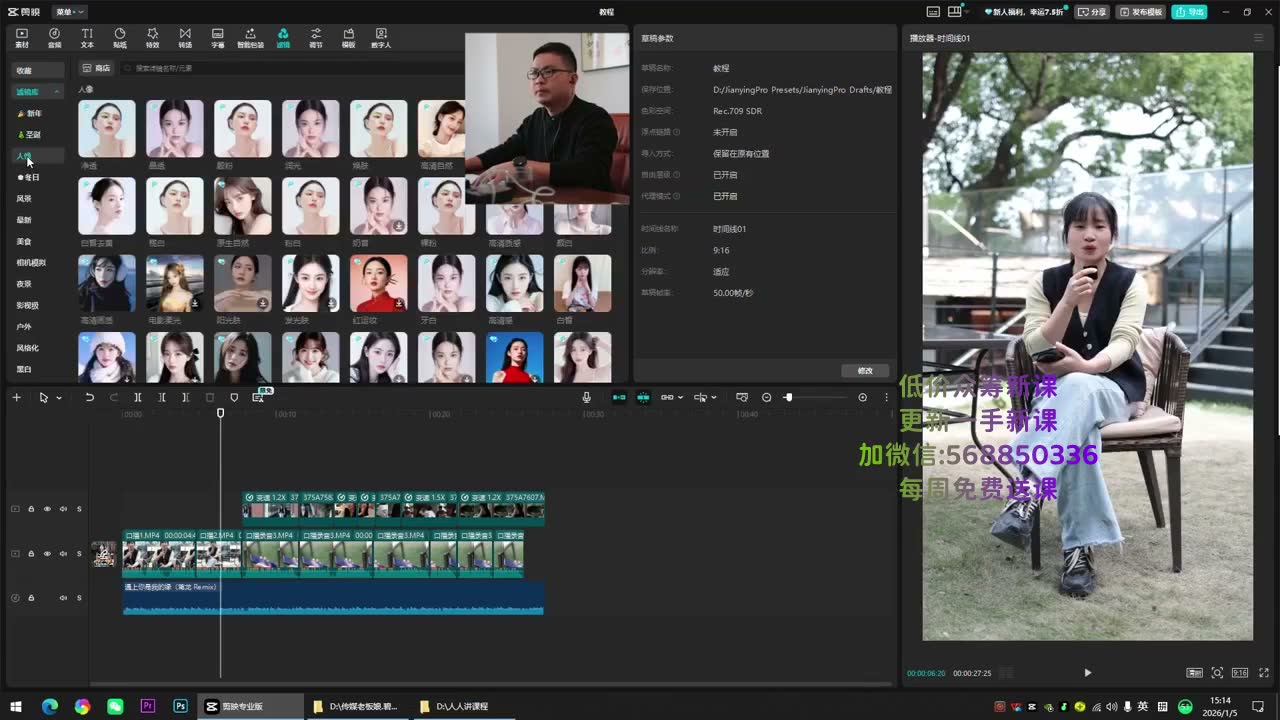Toggle lock on the main video track
The width and height of the screenshot is (1280, 720).
31,553
